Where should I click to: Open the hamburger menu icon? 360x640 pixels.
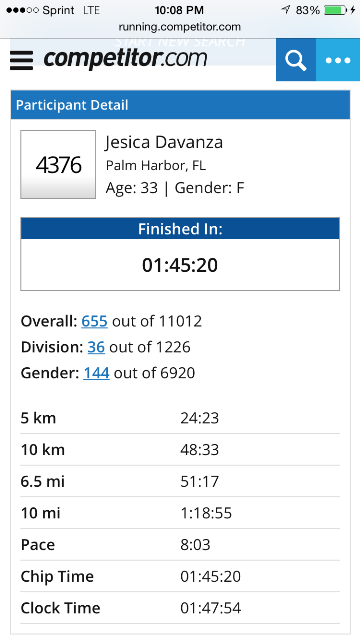pyautogui.click(x=22, y=60)
